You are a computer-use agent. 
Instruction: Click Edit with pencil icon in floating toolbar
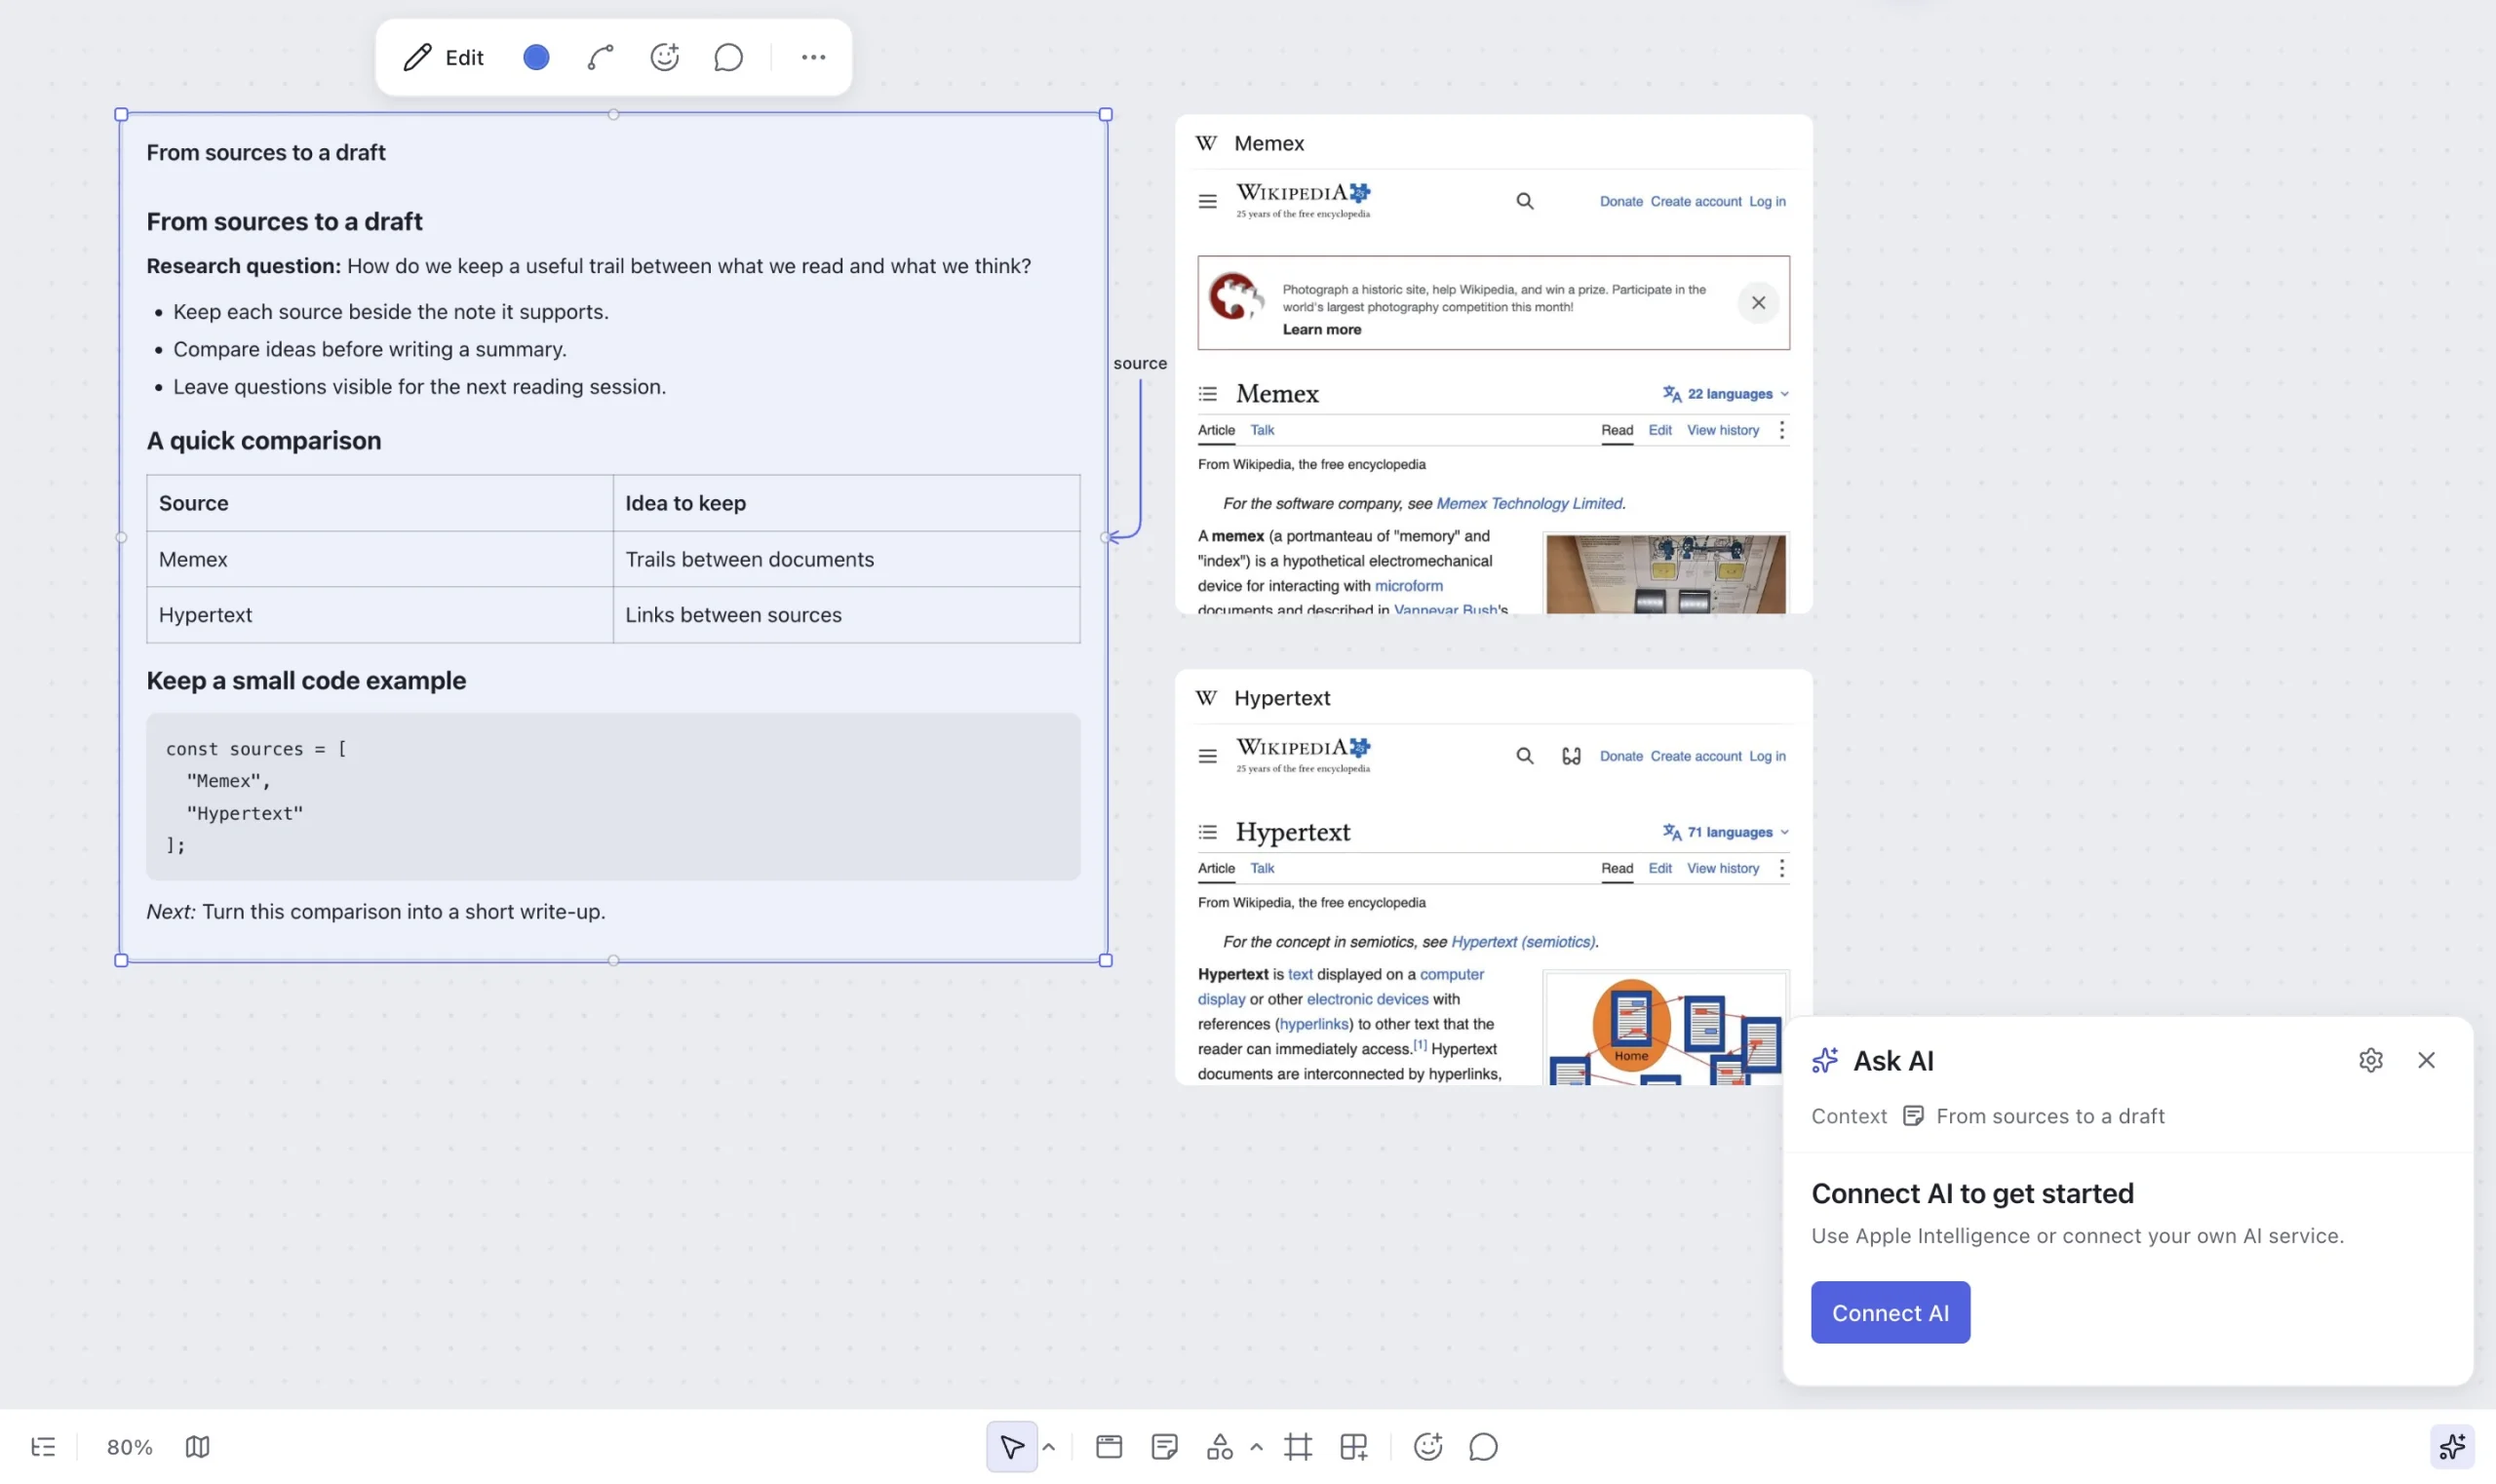pyautogui.click(x=443, y=57)
